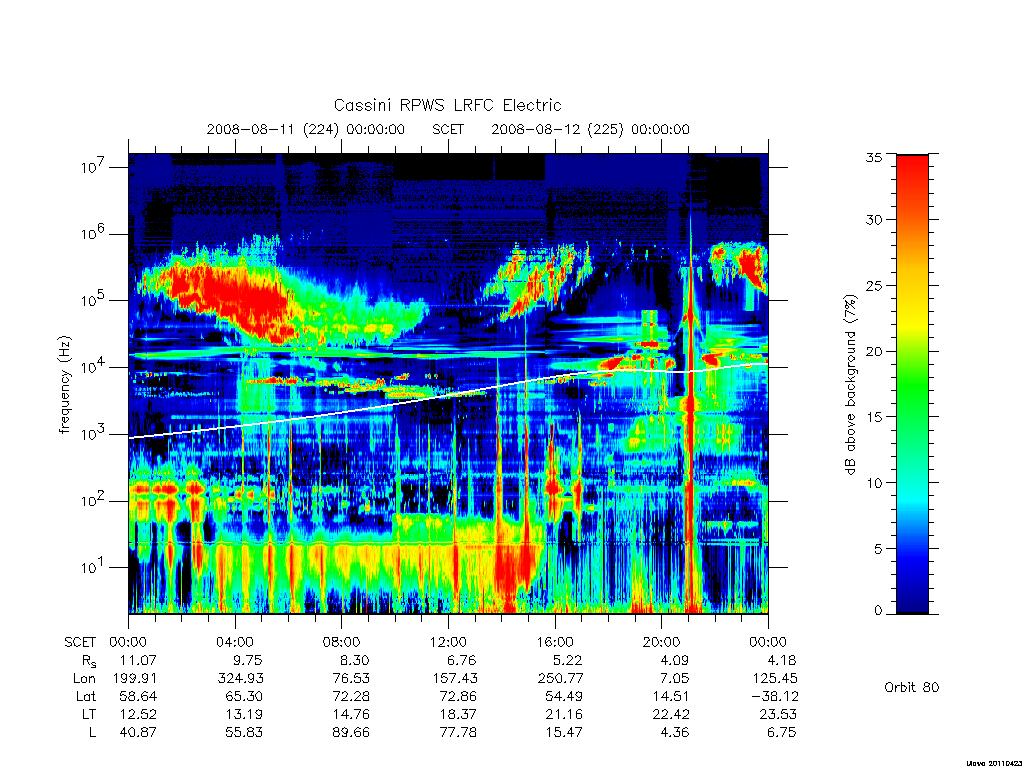Click the colorbar tick value 5

click(878, 549)
